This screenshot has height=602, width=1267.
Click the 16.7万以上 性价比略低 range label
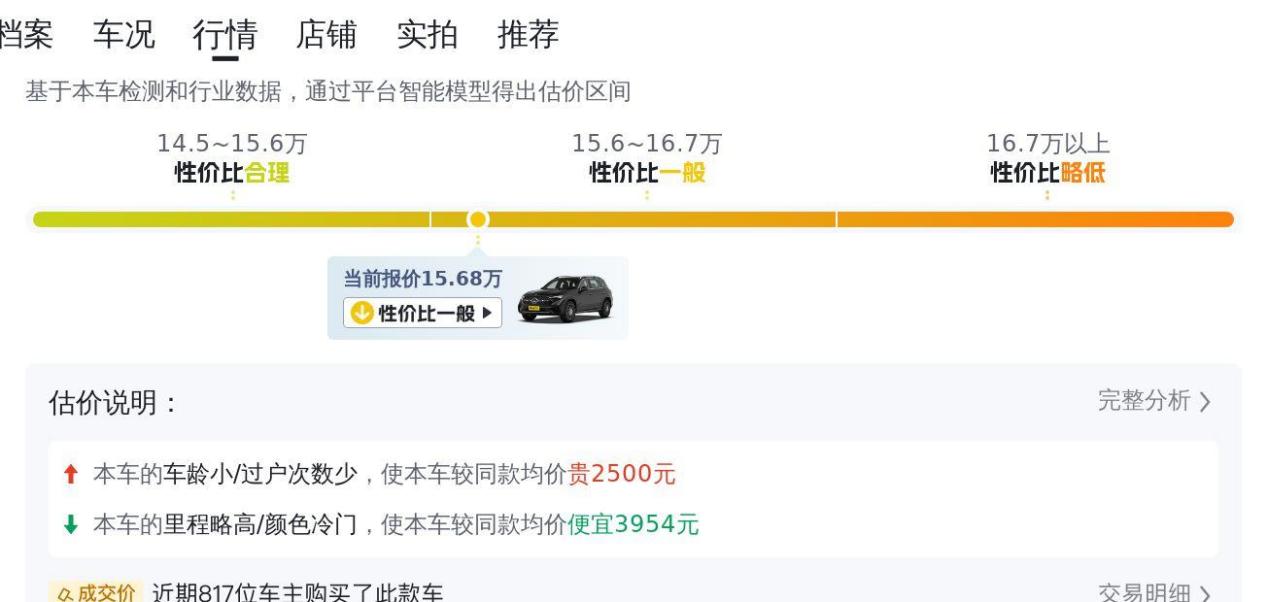(x=1048, y=159)
